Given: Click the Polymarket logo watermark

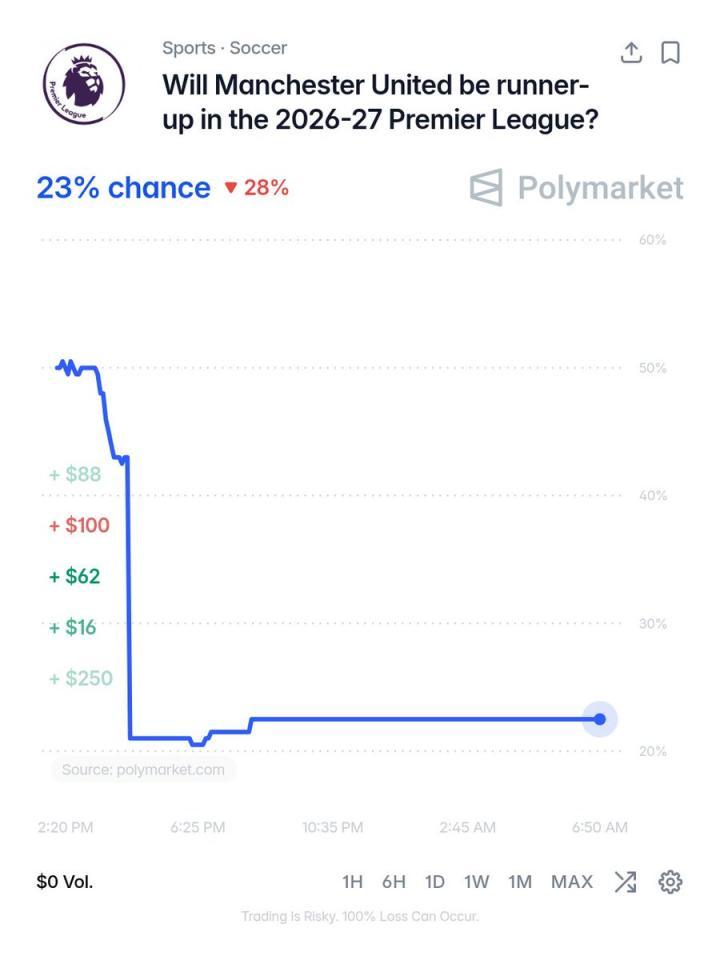Looking at the screenshot, I should click(x=576, y=187).
